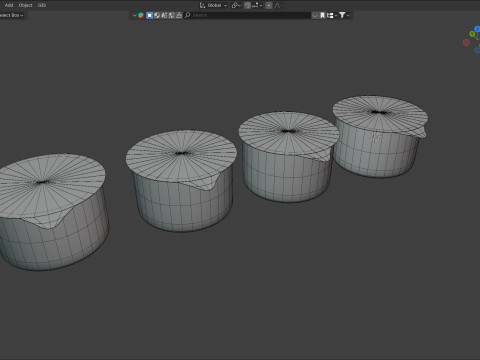Open the hierarchy display dropdown icon
Viewport: 480px width, 360px height.
click(331, 15)
